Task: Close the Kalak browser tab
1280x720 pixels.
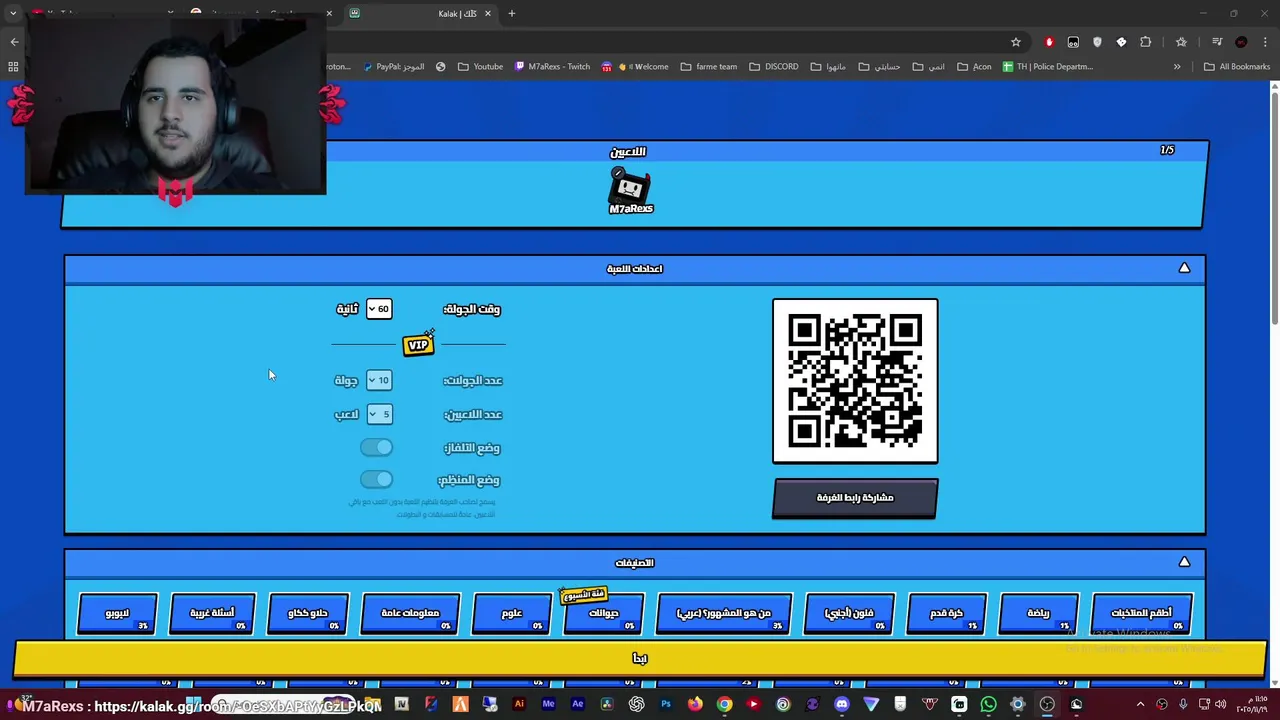Action: [488, 14]
